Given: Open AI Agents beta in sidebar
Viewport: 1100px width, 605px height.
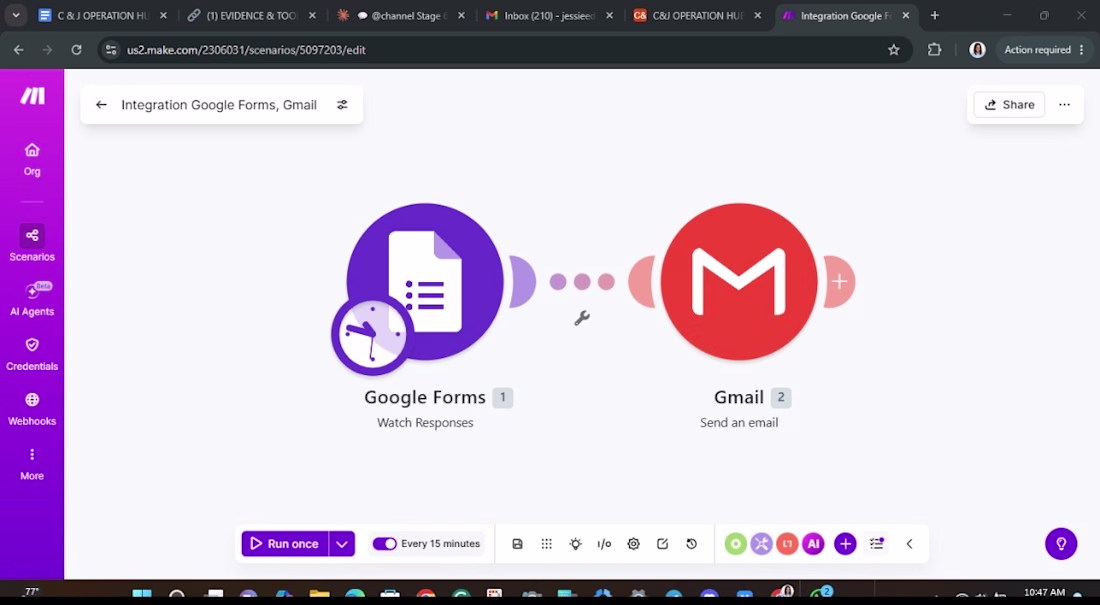Looking at the screenshot, I should (32, 298).
